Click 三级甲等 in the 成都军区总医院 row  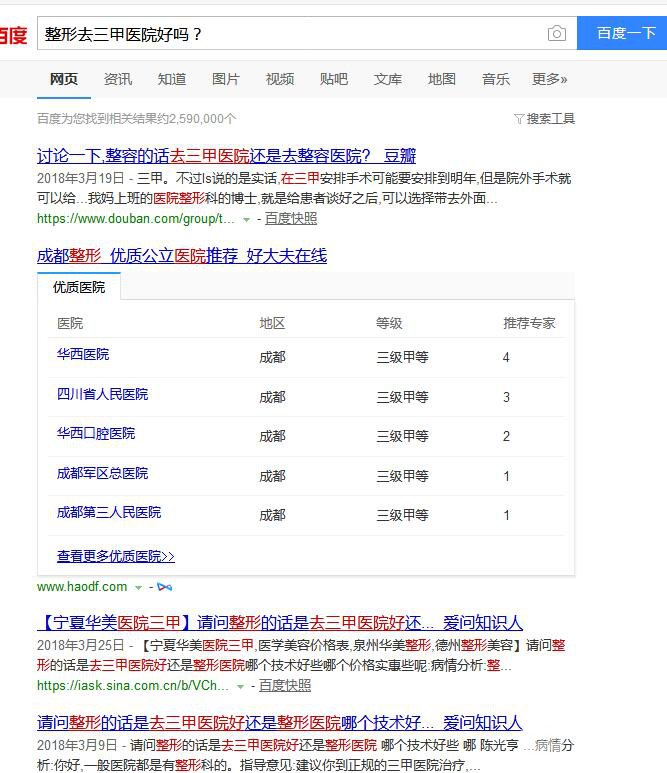pos(402,476)
